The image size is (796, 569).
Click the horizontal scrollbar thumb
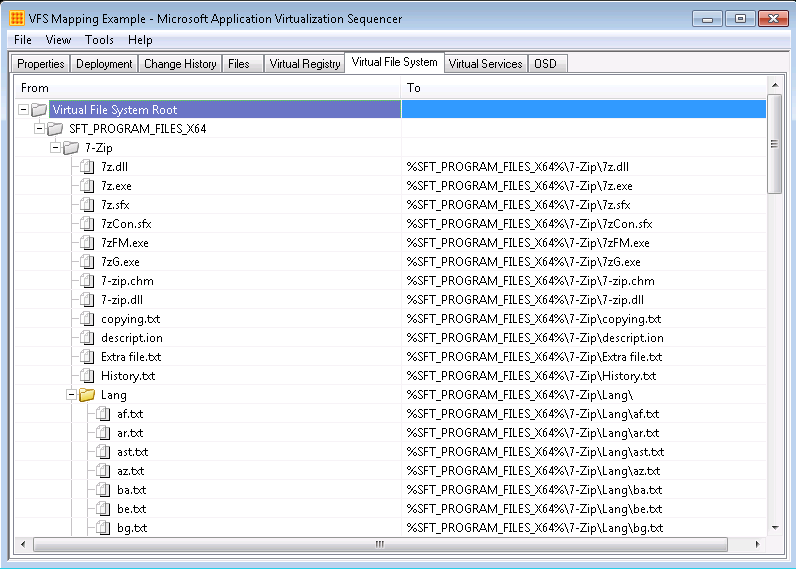[x=379, y=544]
